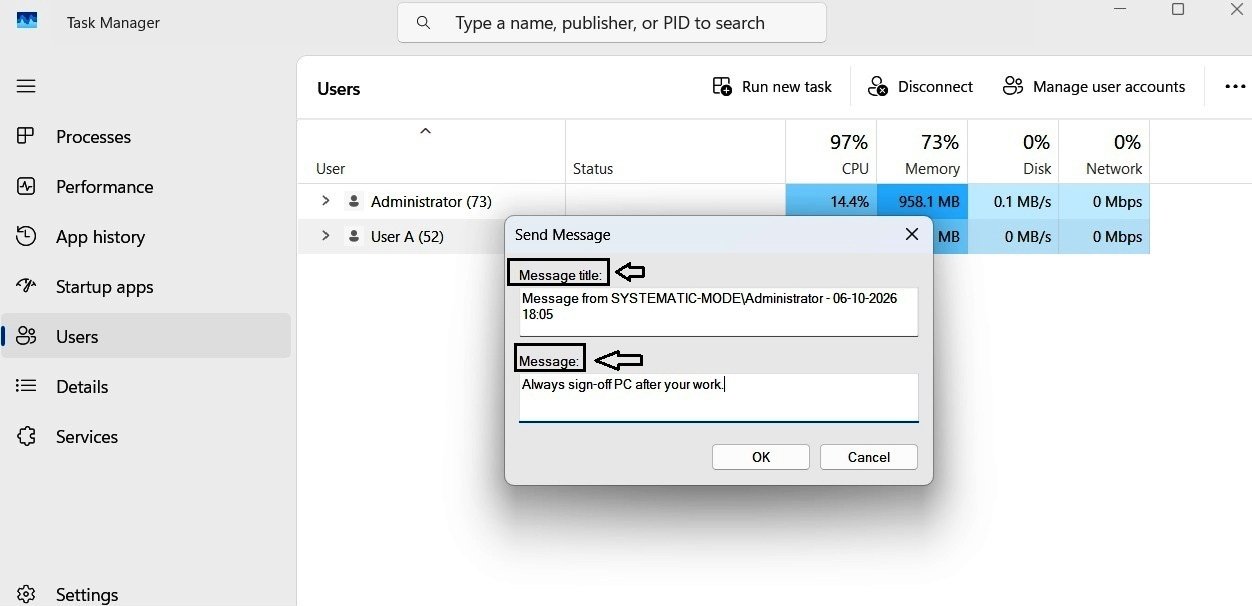
Task: Cancel the Send Message dialog
Action: pos(869,457)
